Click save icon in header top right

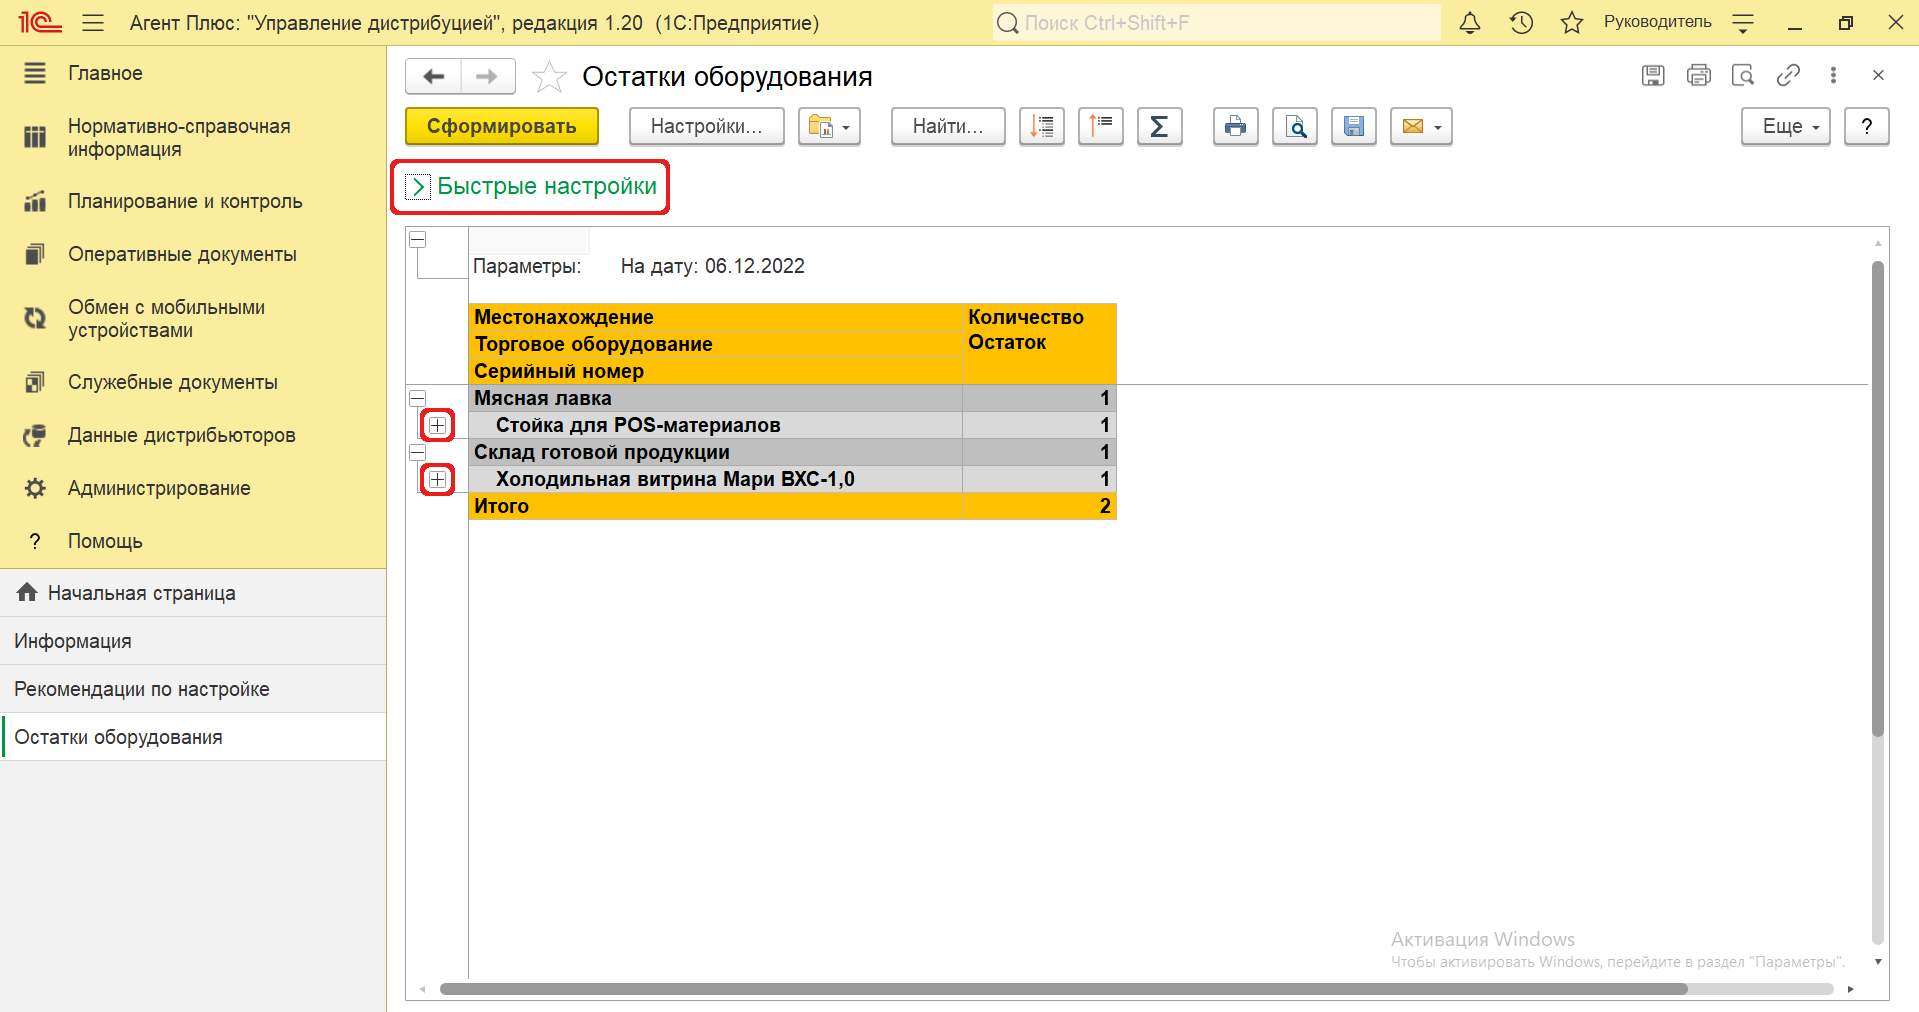(1653, 75)
